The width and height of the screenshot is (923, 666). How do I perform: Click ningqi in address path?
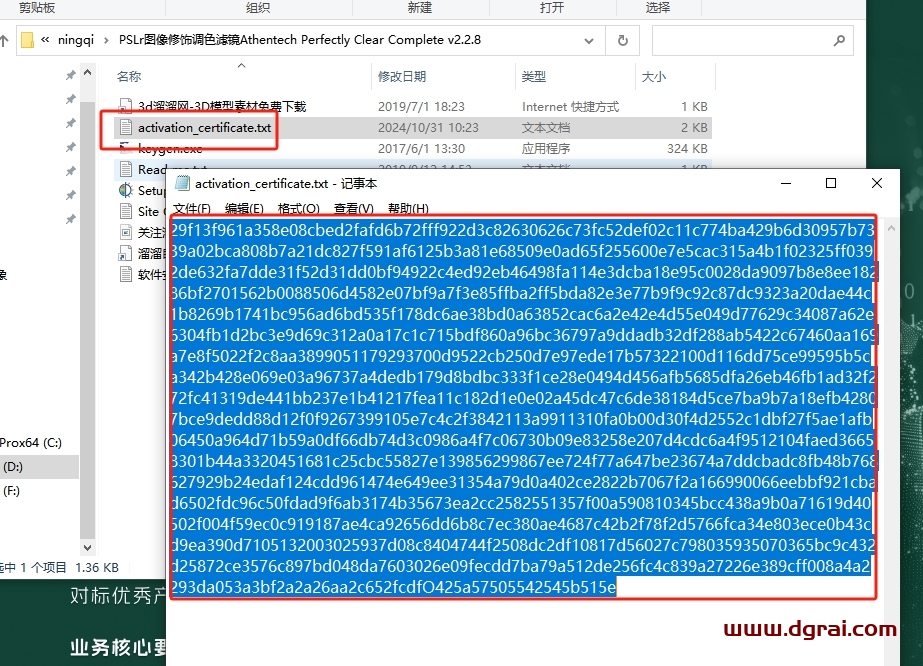point(76,39)
